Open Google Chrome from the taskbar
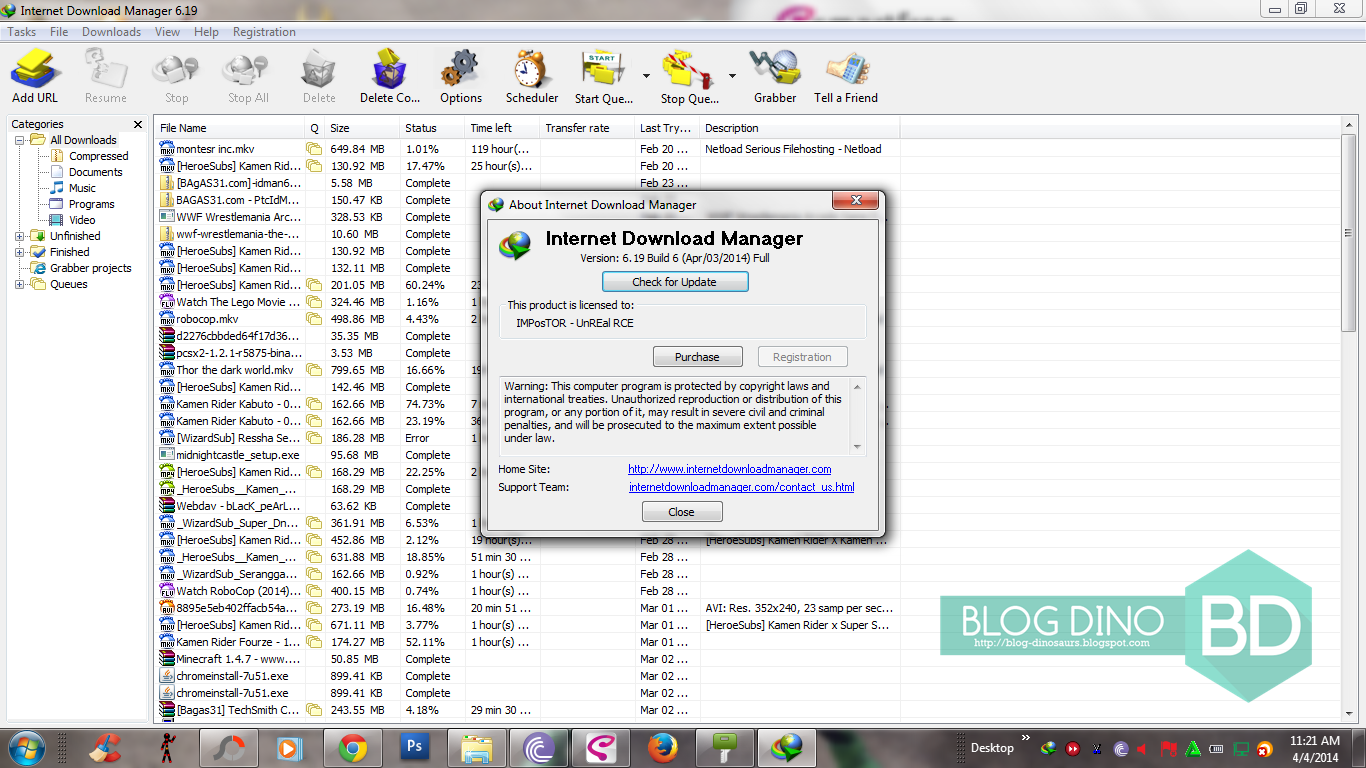The height and width of the screenshot is (768, 1366). 351,747
